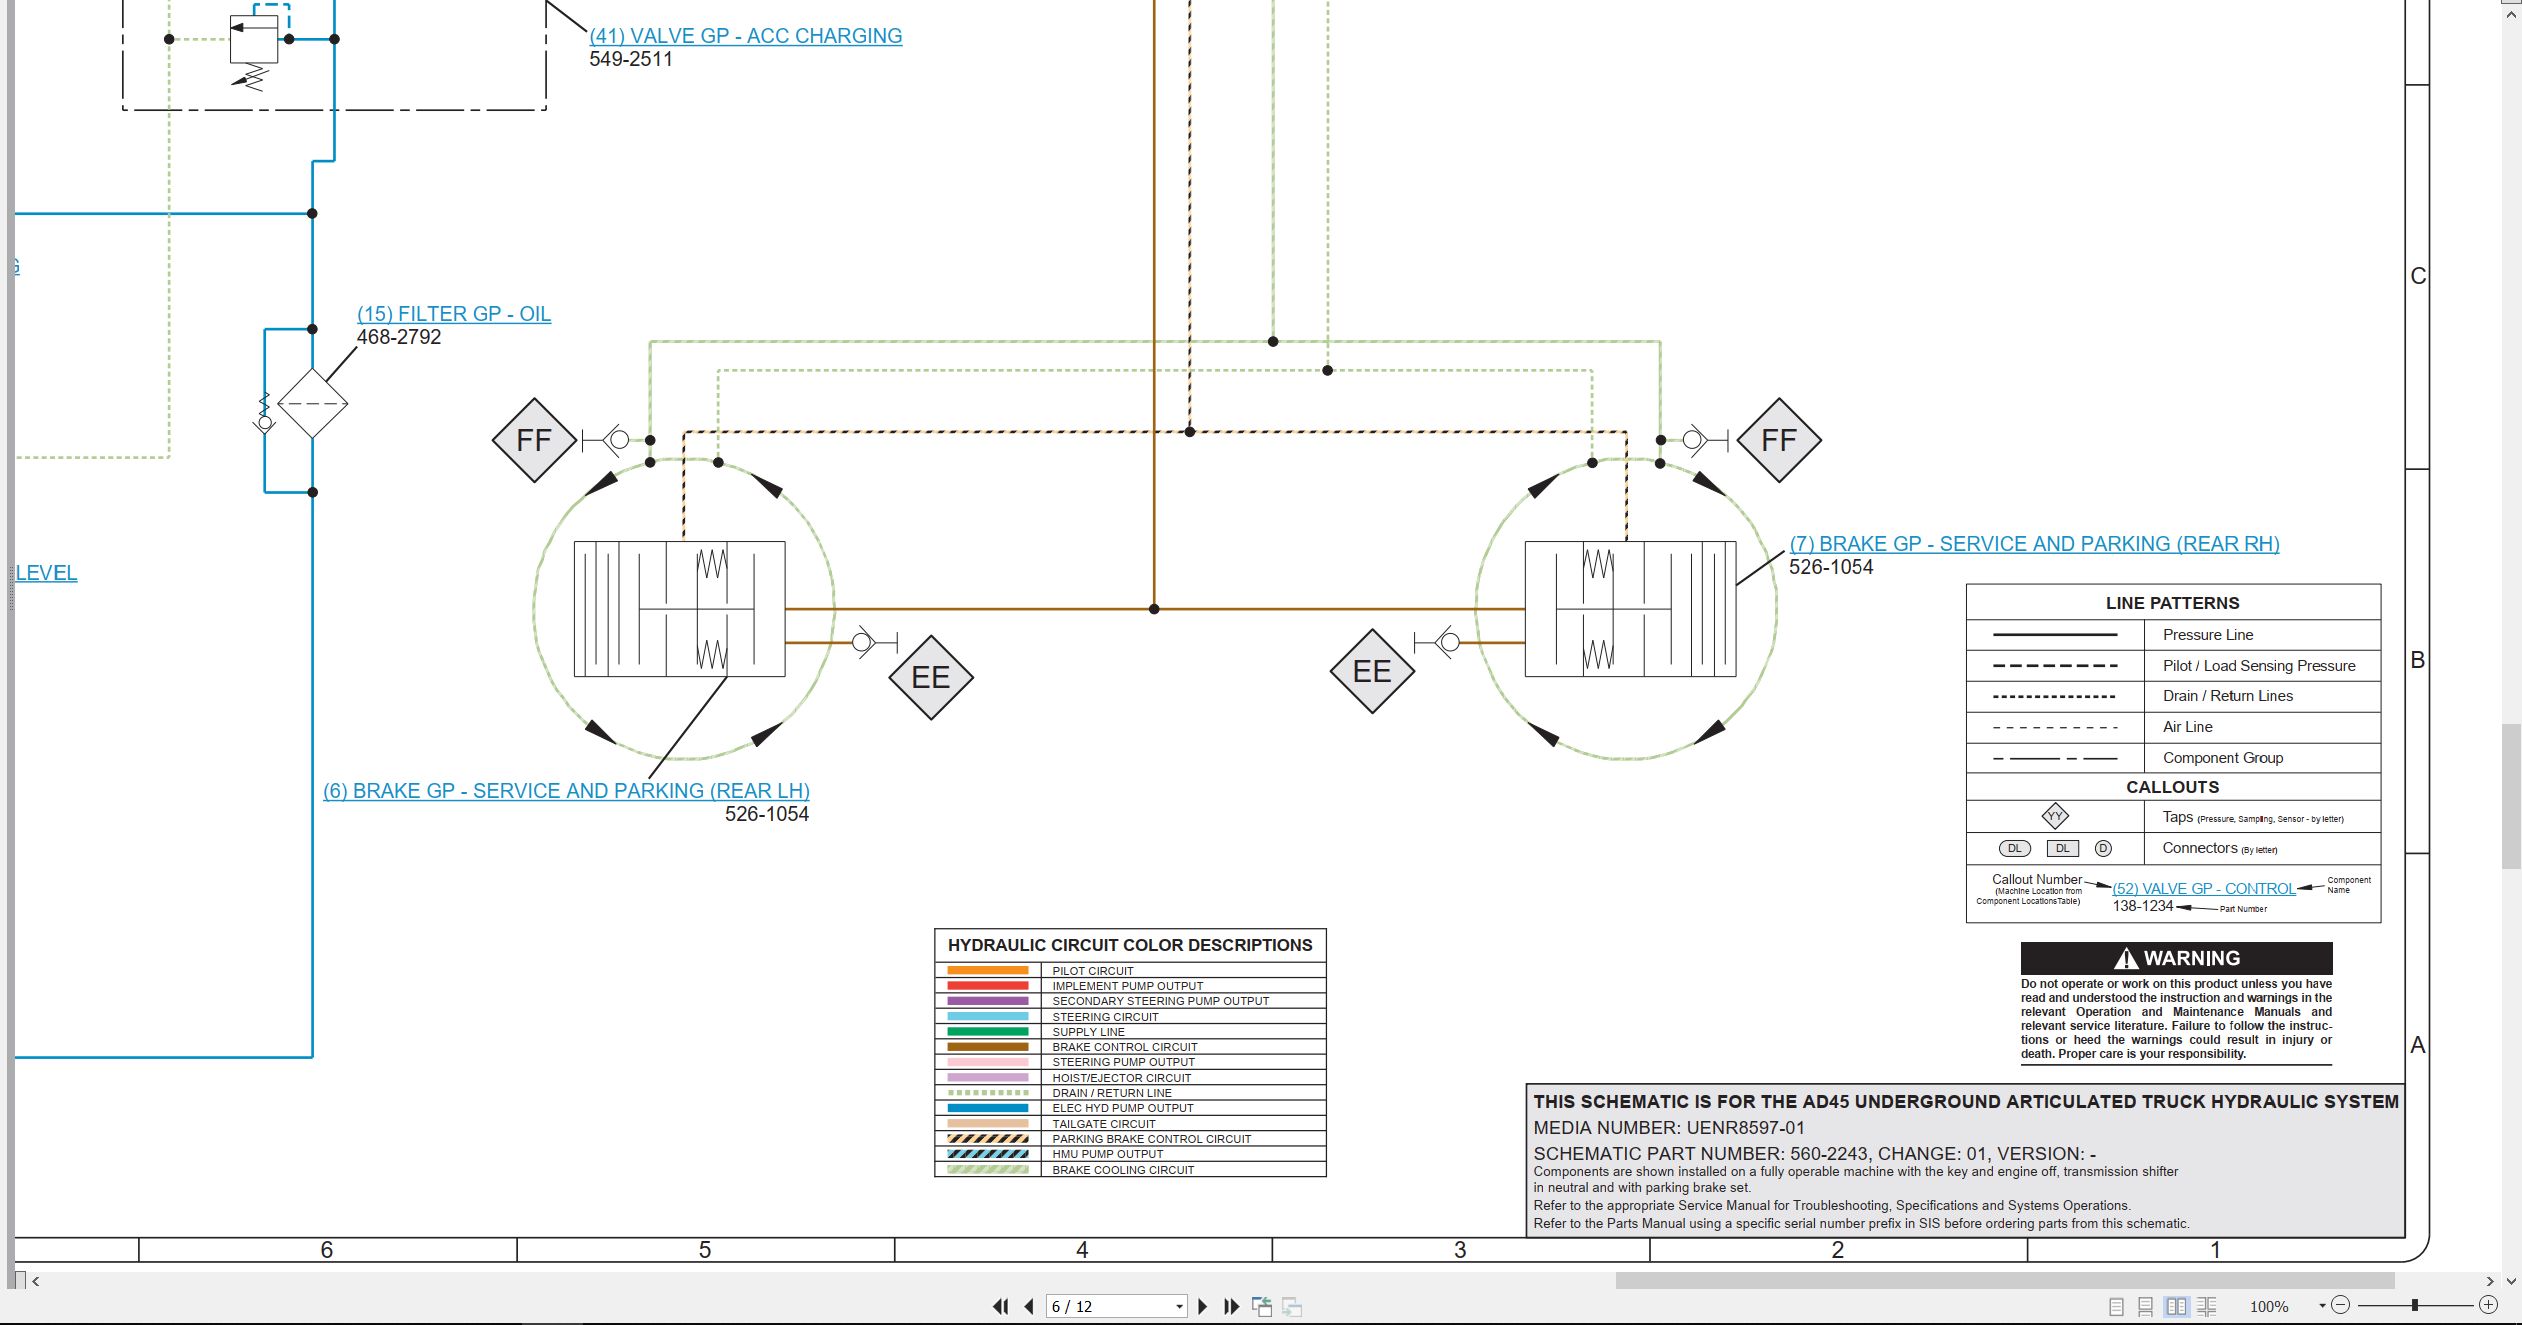Click the horizontal scrollbar thumb
The image size is (2522, 1325).
pos(2005,1281)
